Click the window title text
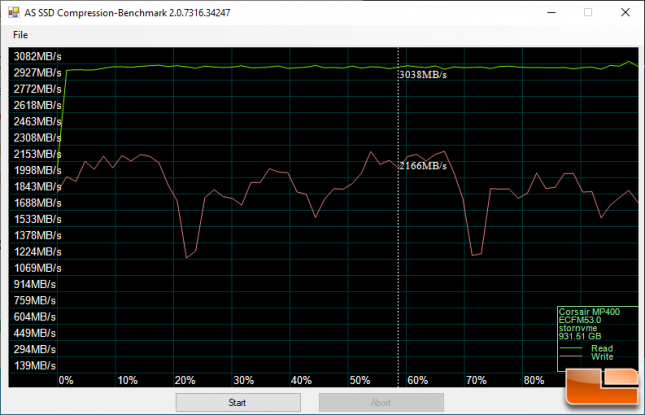Image resolution: width=645 pixels, height=415 pixels. (127, 13)
